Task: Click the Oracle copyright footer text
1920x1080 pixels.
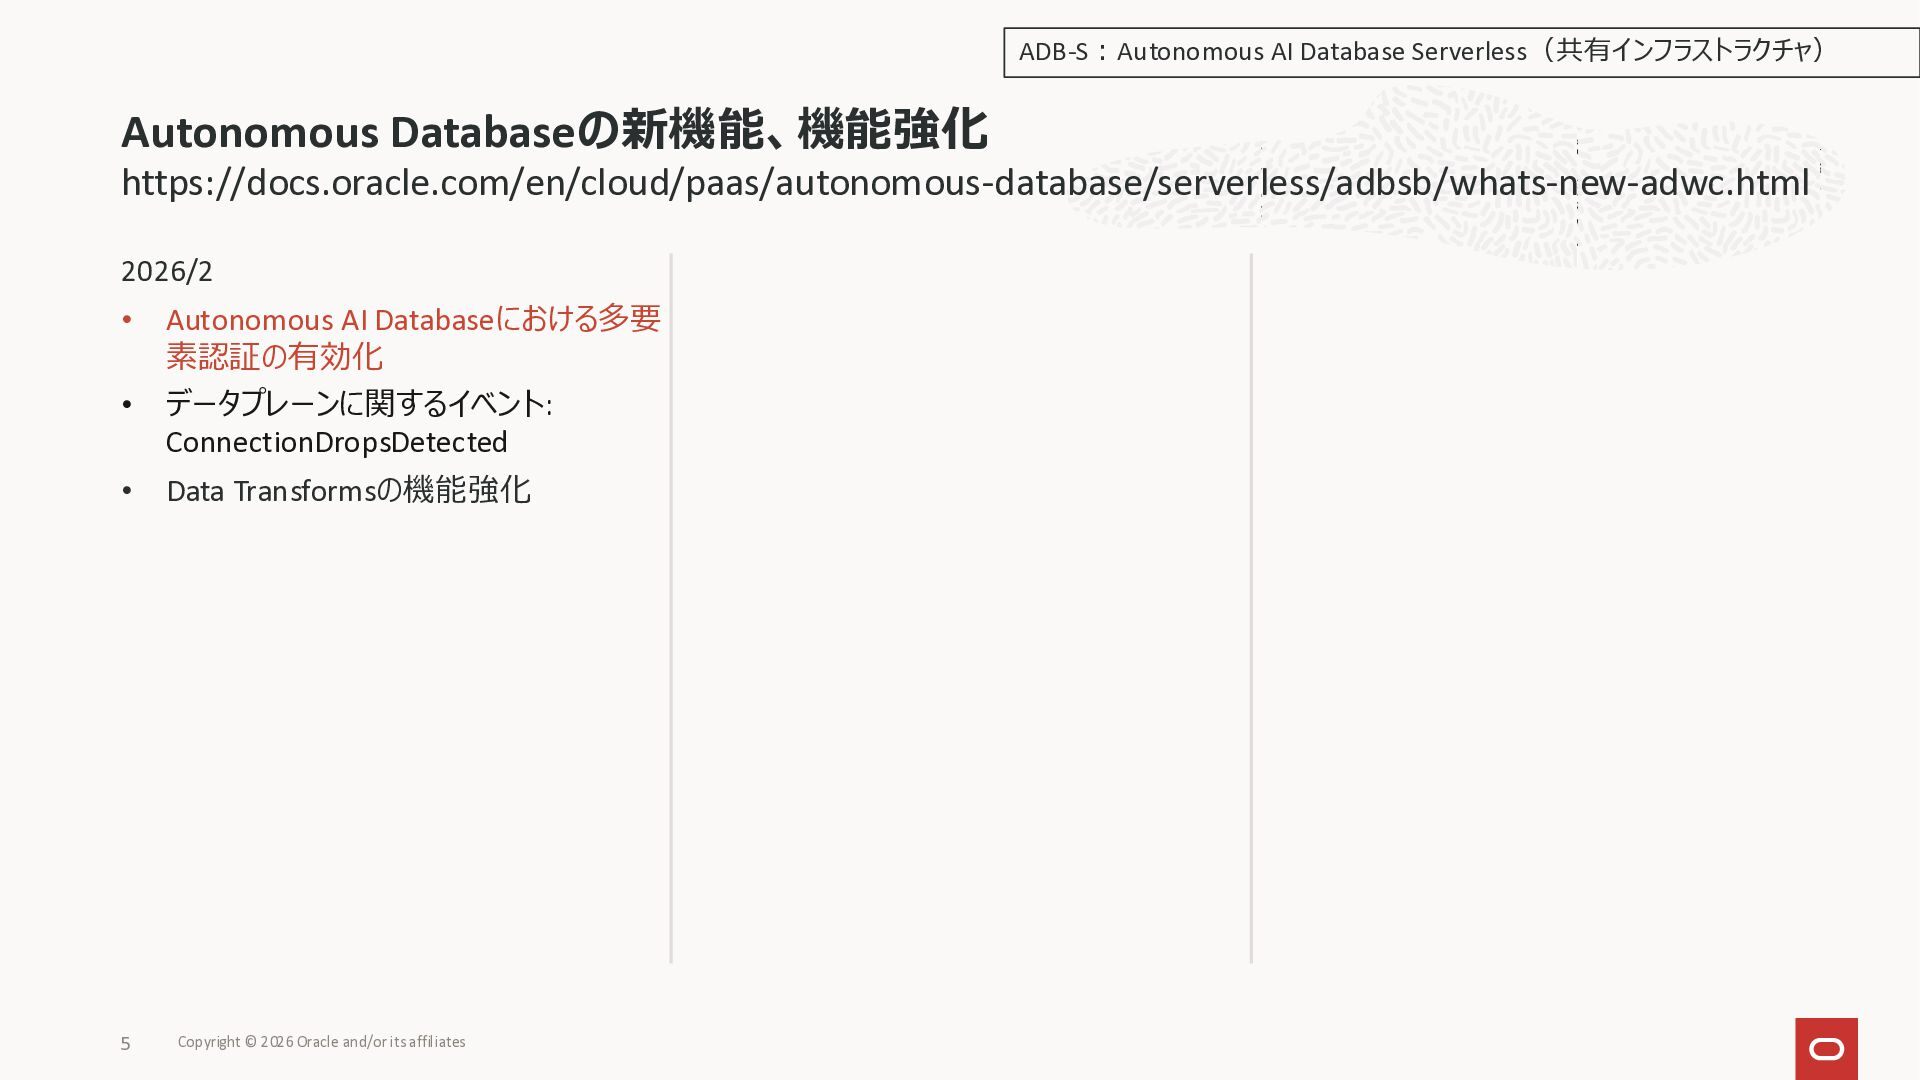Action: (x=321, y=1042)
